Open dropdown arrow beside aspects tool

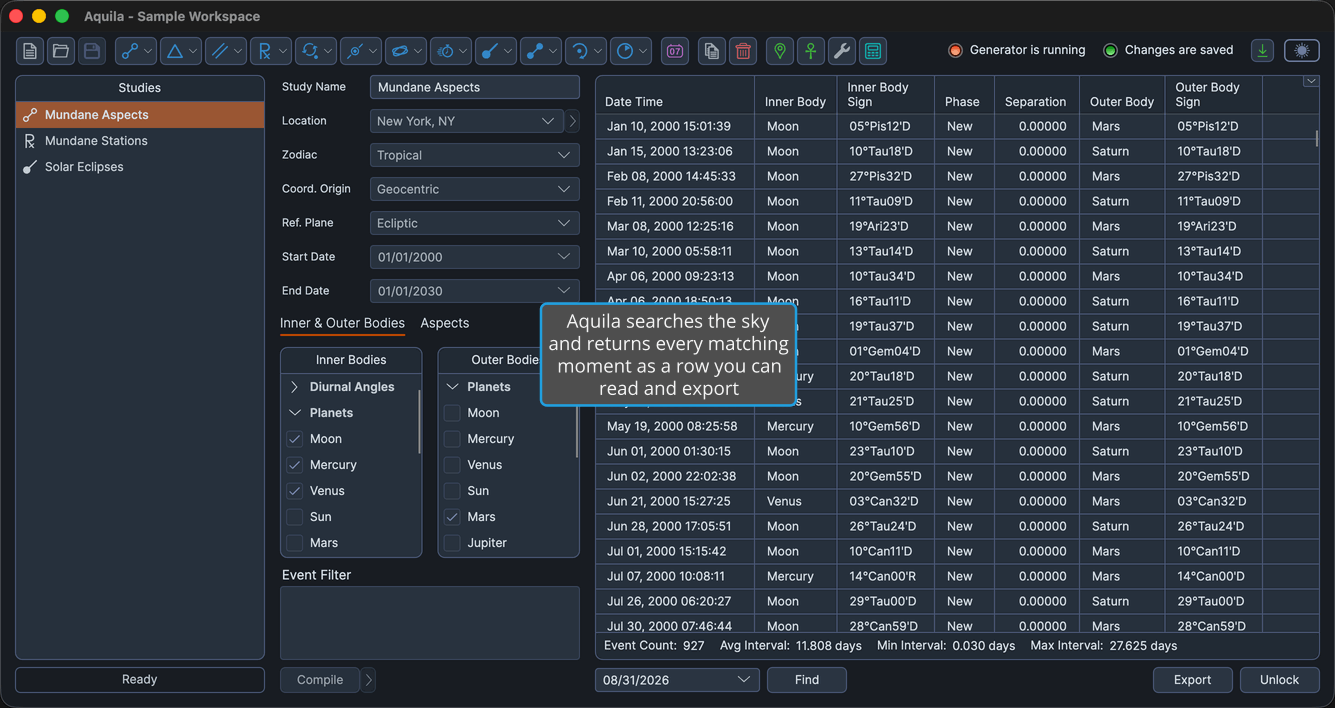click(148, 51)
